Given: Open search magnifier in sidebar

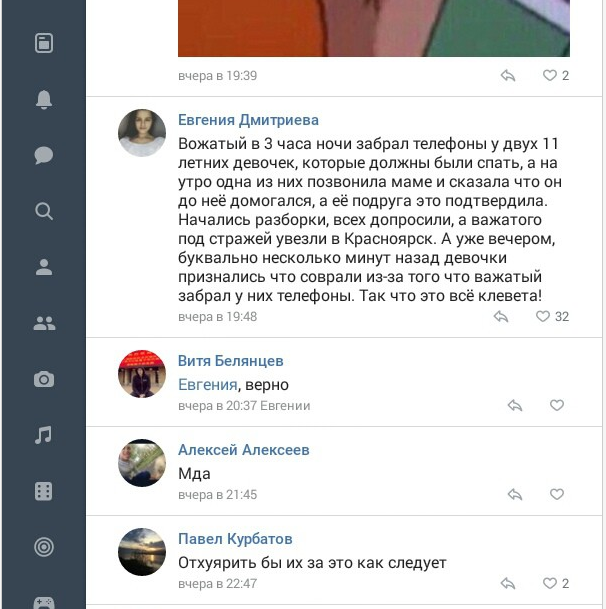Looking at the screenshot, I should [44, 211].
